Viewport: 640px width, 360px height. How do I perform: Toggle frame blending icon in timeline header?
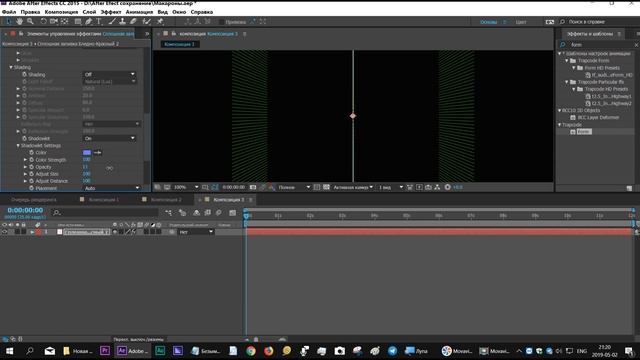(208, 213)
